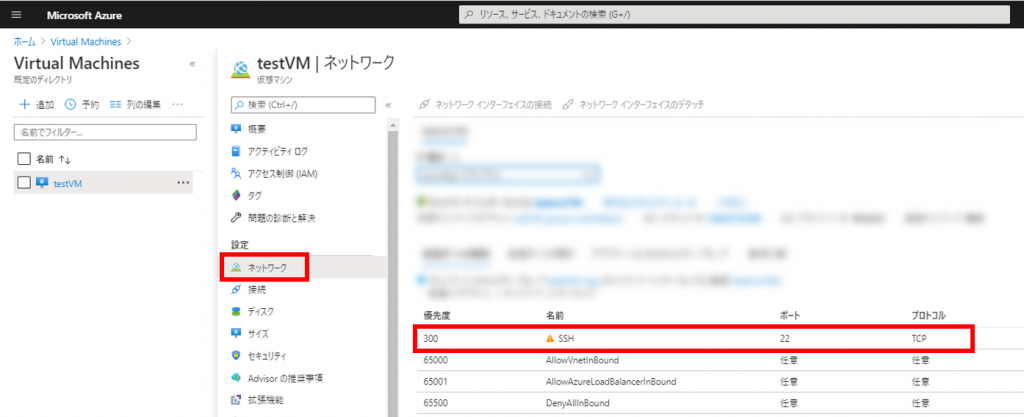Click ネットワーク インターフェイスの接続 button
The image size is (1024, 417).
(x=485, y=104)
